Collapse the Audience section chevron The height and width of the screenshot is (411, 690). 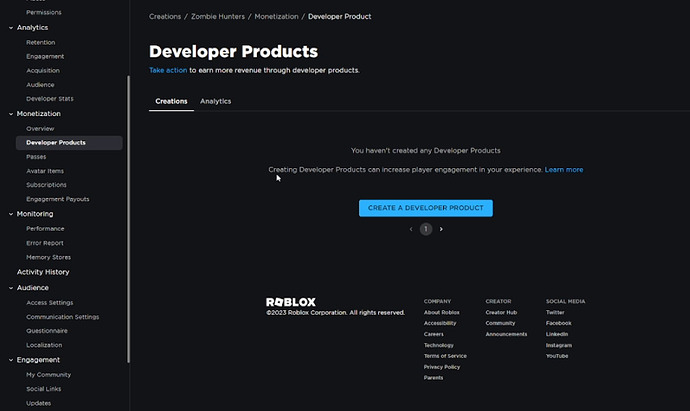11,288
